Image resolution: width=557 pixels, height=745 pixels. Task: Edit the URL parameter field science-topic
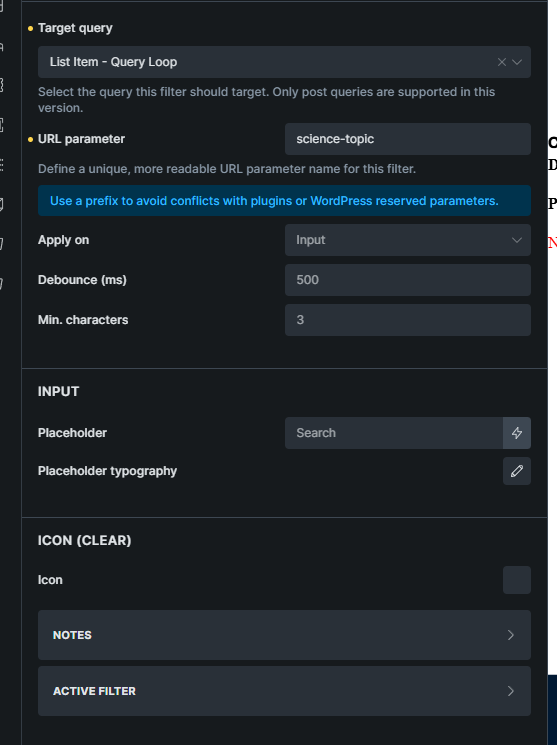408,139
